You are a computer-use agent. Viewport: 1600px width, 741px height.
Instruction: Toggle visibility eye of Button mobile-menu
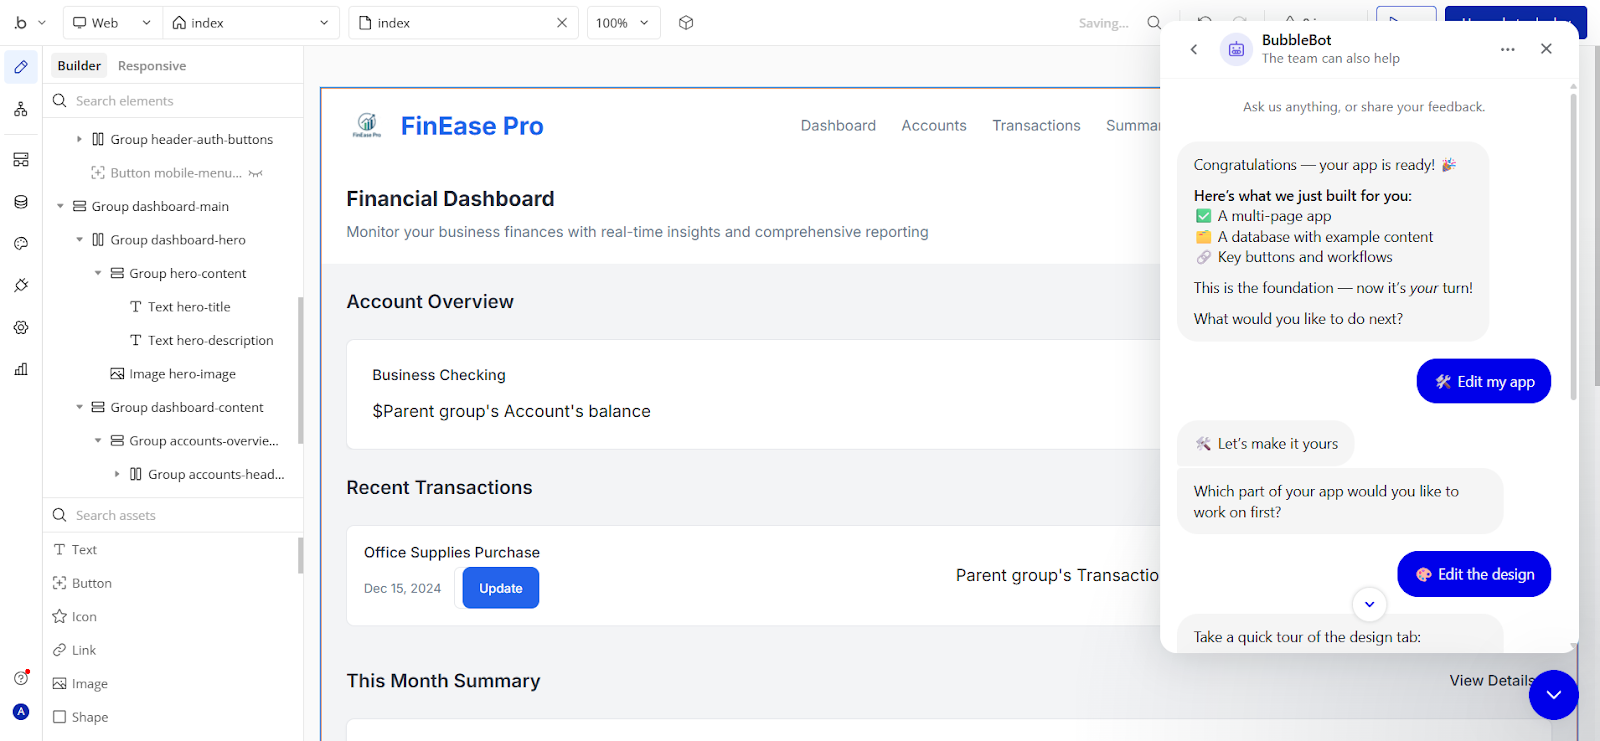tap(256, 173)
